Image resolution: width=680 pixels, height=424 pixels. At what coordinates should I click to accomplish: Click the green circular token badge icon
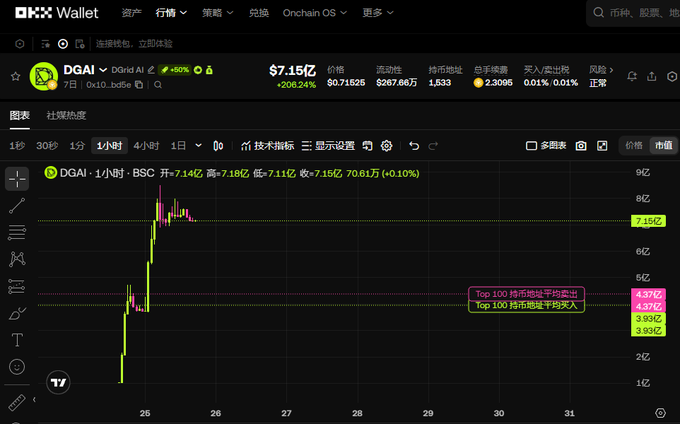point(198,70)
